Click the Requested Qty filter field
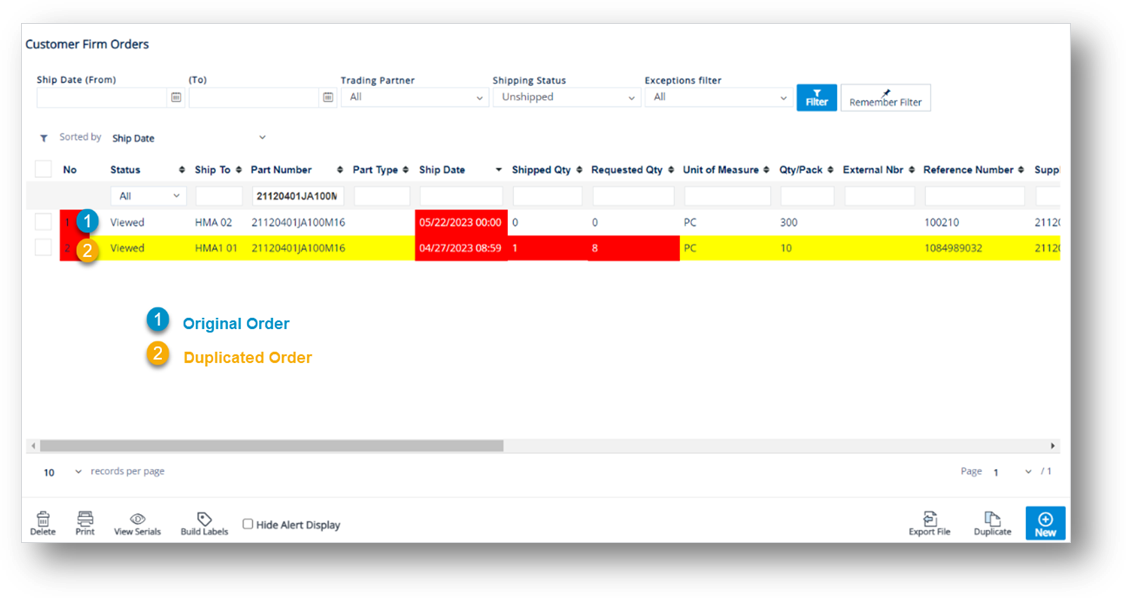The height and width of the screenshot is (598, 1126). (x=633, y=196)
